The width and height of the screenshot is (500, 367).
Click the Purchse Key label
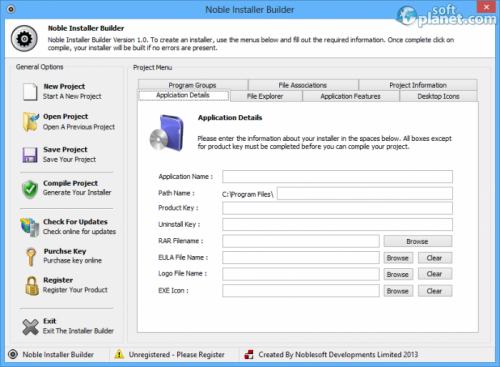65,251
